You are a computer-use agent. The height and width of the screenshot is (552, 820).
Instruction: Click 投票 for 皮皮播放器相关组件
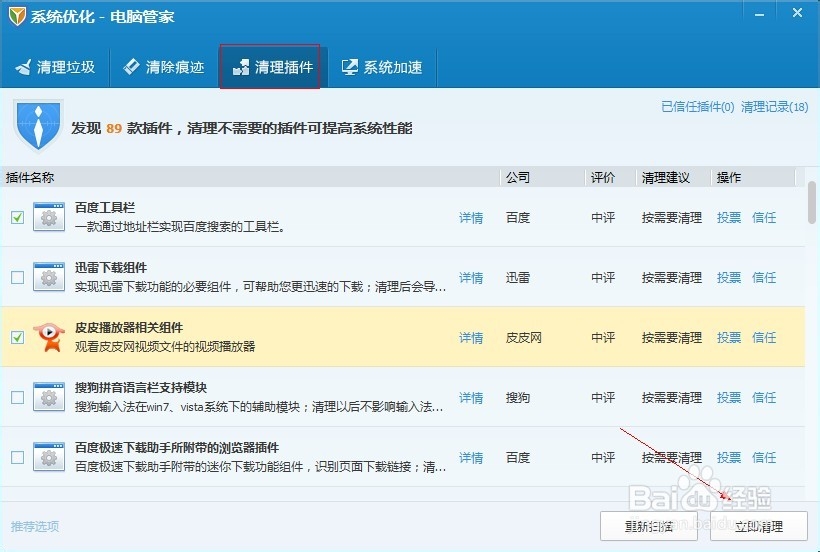pos(728,338)
